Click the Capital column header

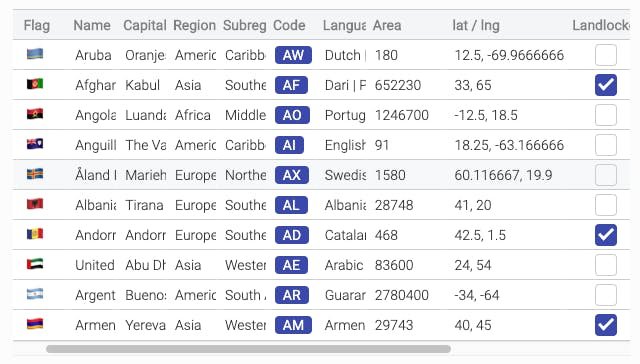click(145, 25)
